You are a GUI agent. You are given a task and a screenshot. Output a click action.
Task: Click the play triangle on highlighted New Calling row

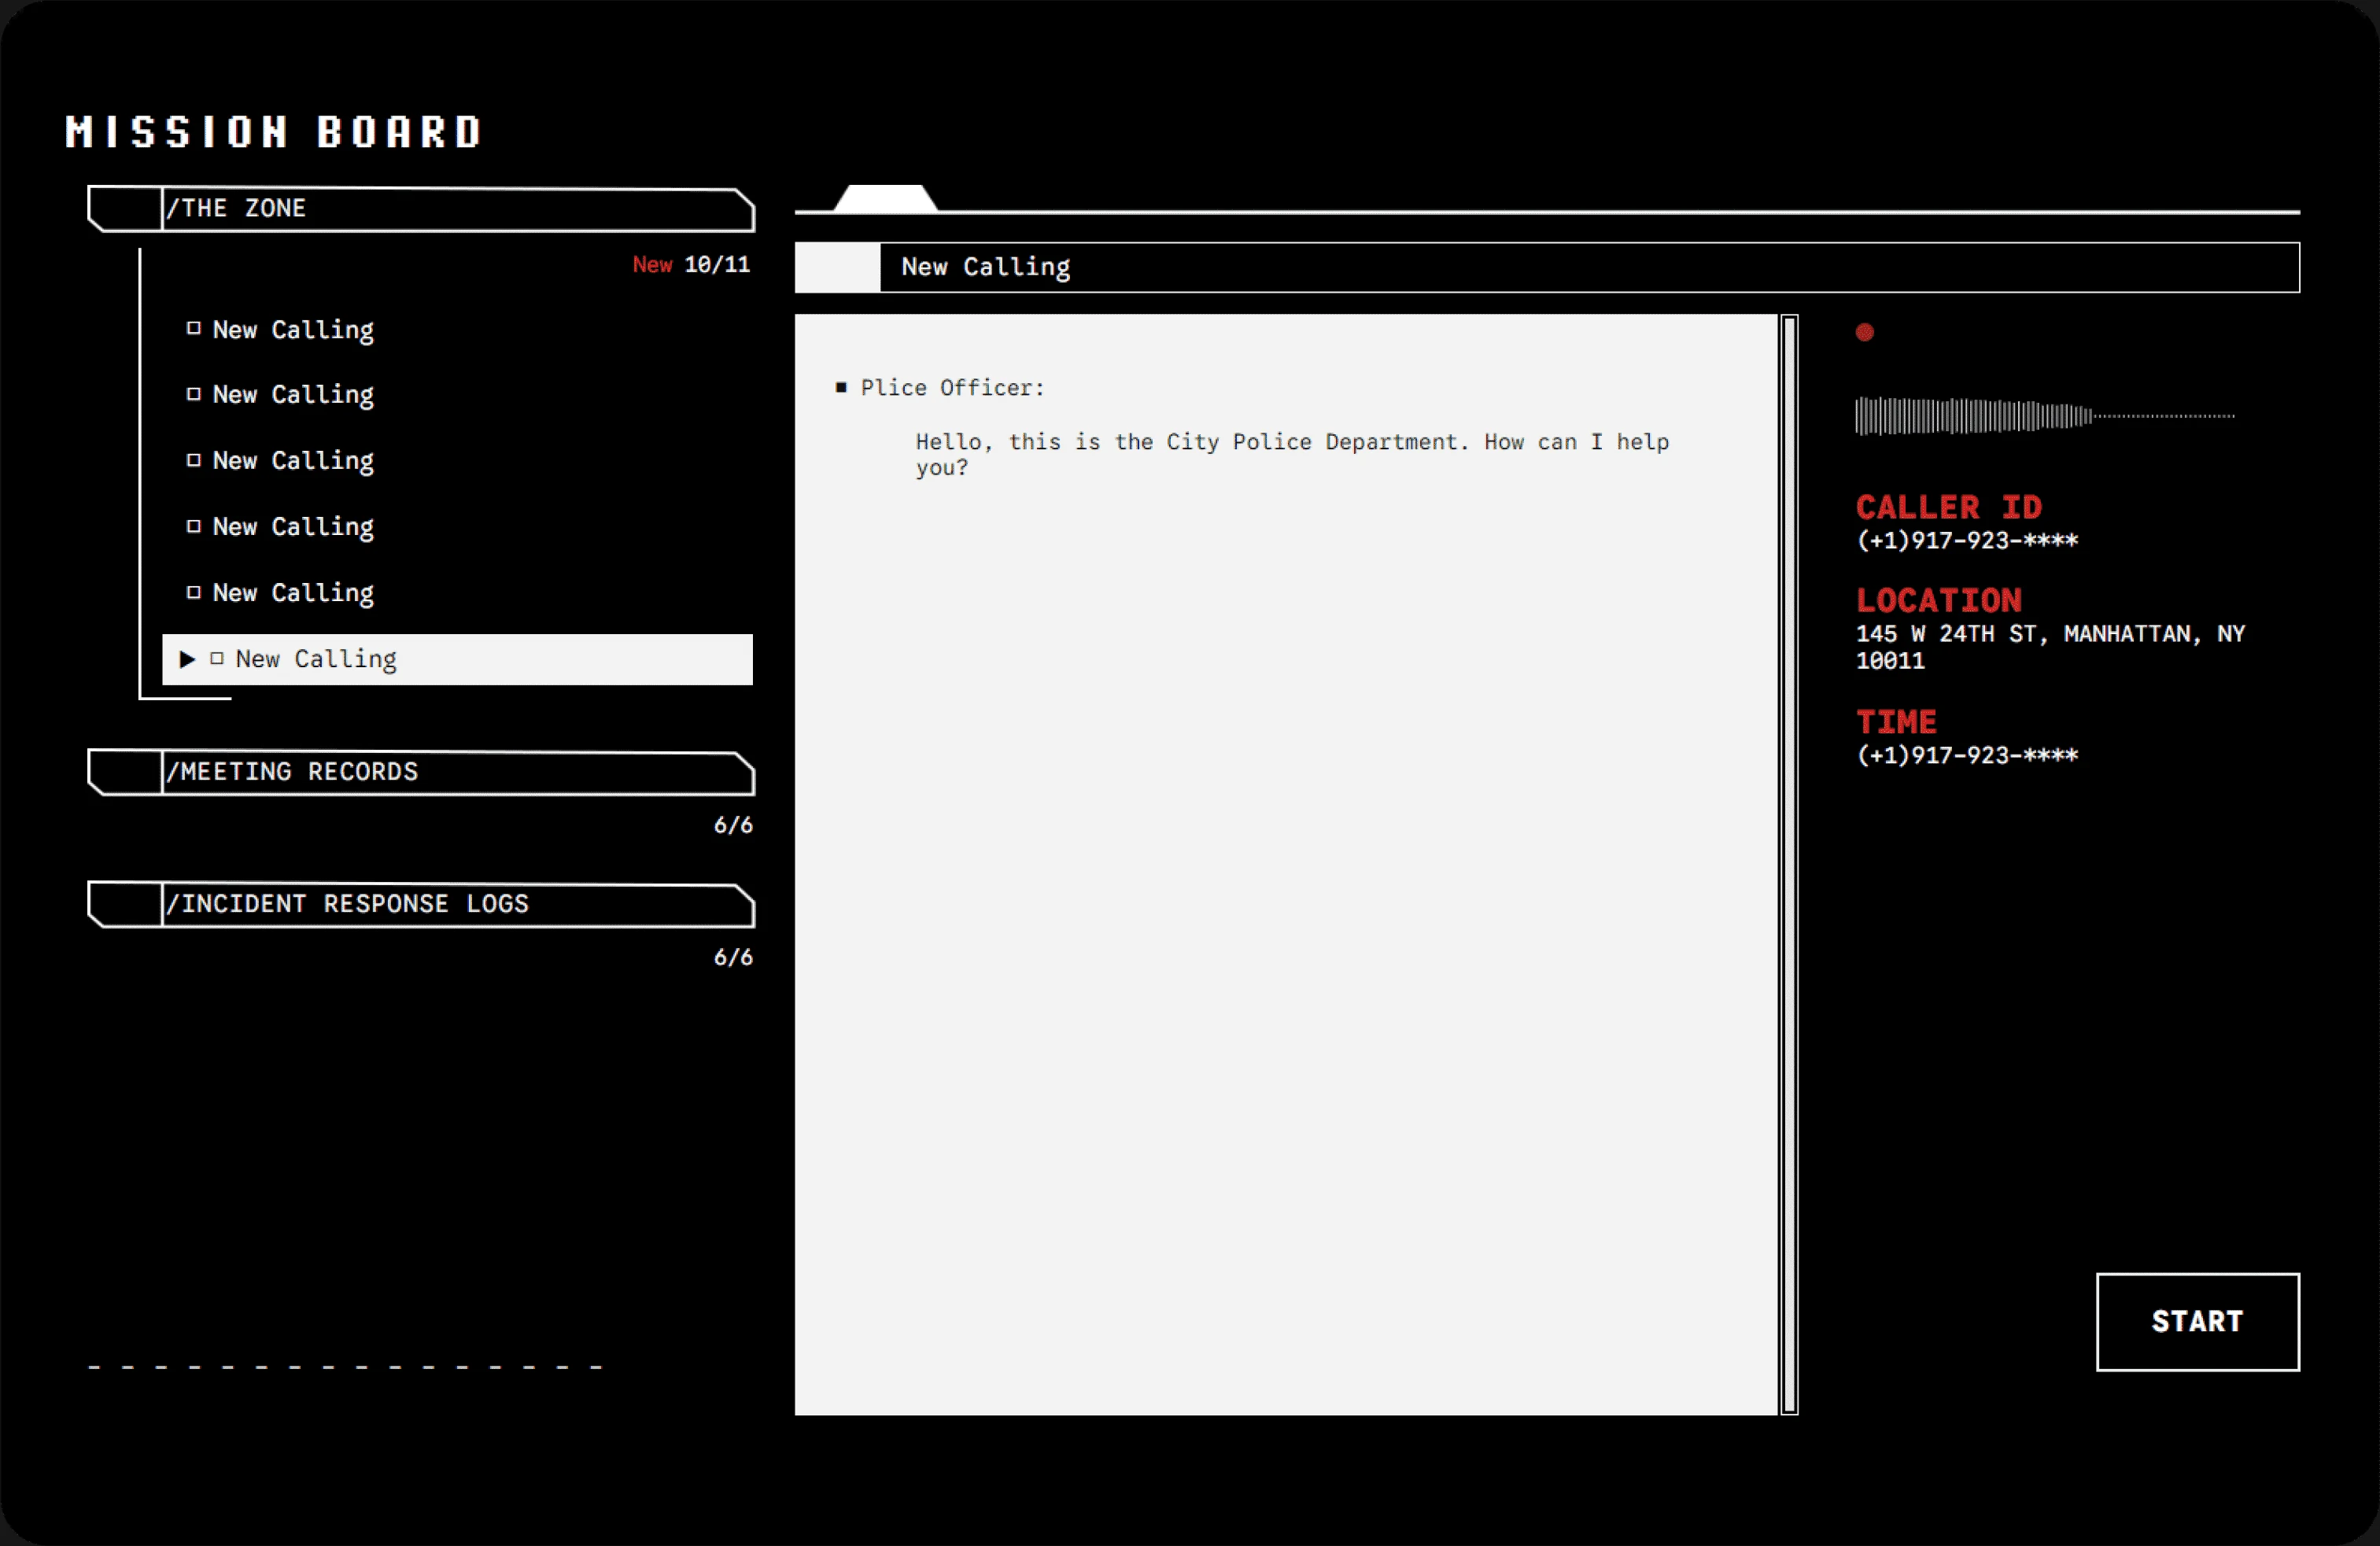tap(187, 659)
